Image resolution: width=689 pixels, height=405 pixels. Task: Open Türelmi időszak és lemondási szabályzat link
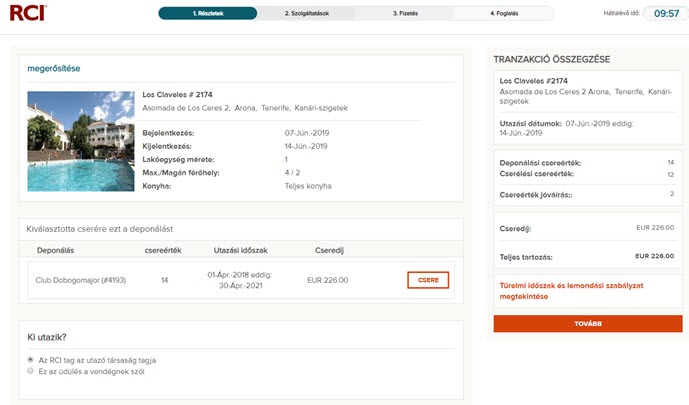(x=571, y=291)
